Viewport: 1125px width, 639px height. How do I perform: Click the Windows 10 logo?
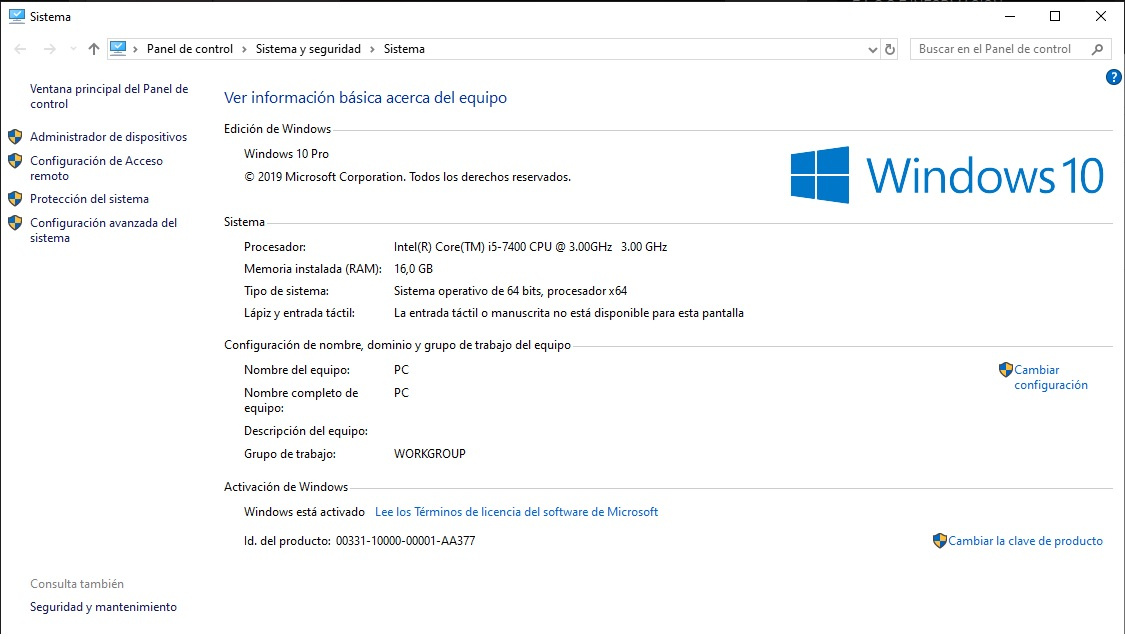947,175
